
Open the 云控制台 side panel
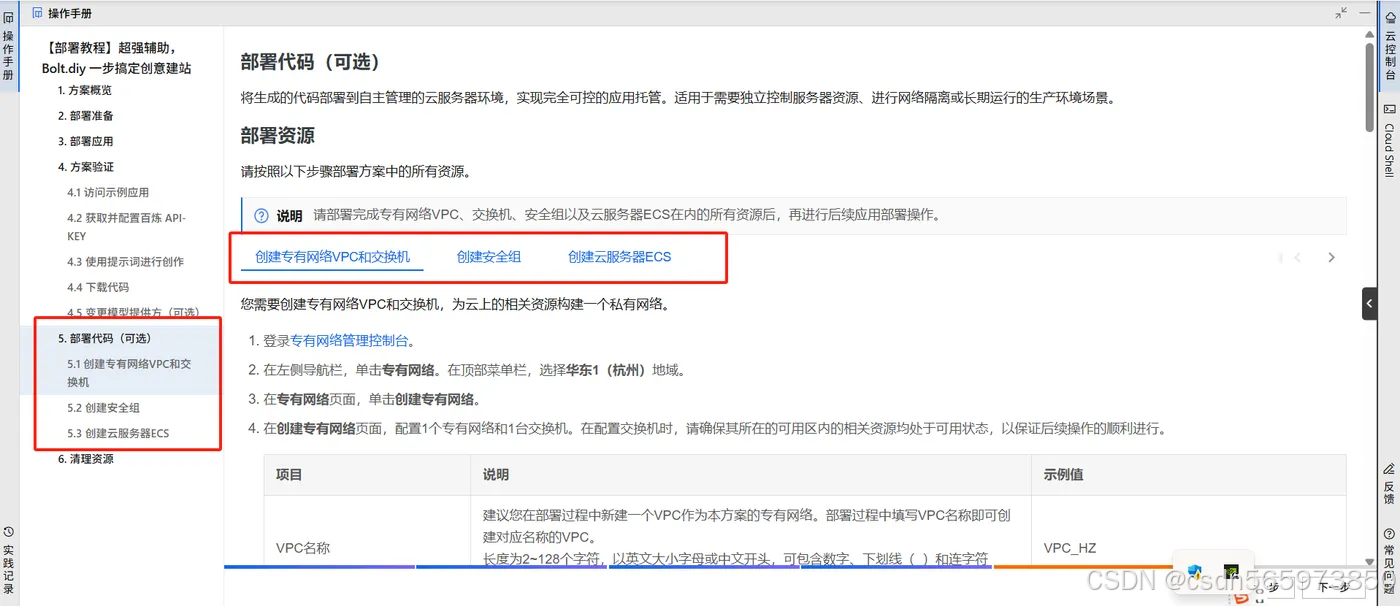1390,45
